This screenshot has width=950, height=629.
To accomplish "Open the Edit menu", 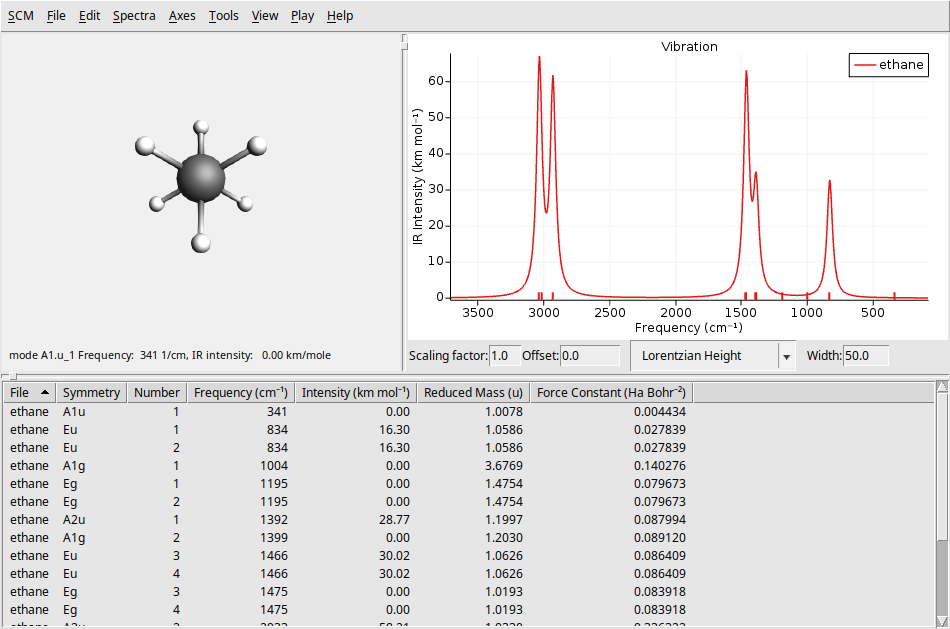I will click(89, 15).
